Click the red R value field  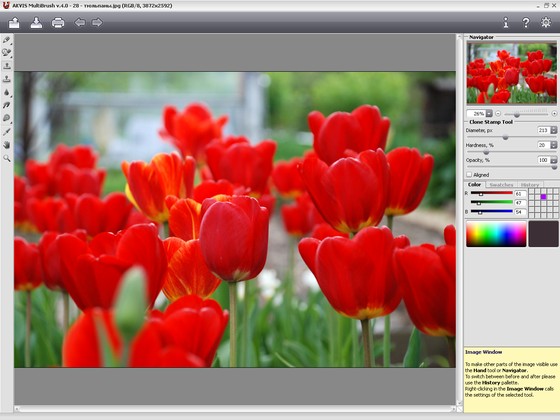(x=520, y=194)
